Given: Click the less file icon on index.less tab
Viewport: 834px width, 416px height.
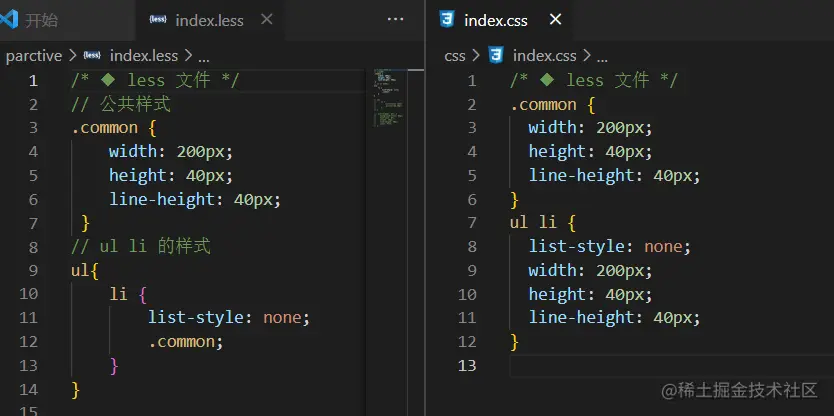Looking at the screenshot, I should 158,20.
